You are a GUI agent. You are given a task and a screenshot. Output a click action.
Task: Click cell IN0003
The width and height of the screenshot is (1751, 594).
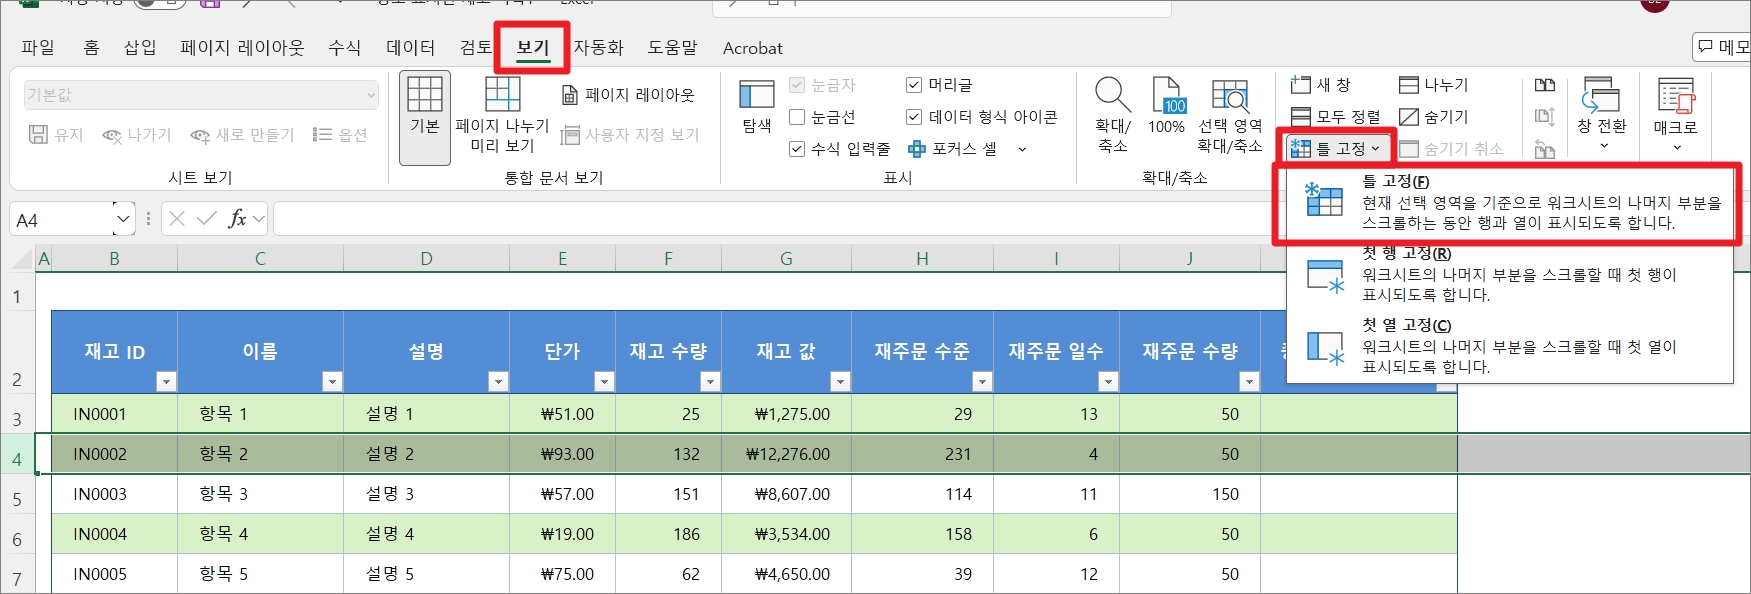[114, 494]
